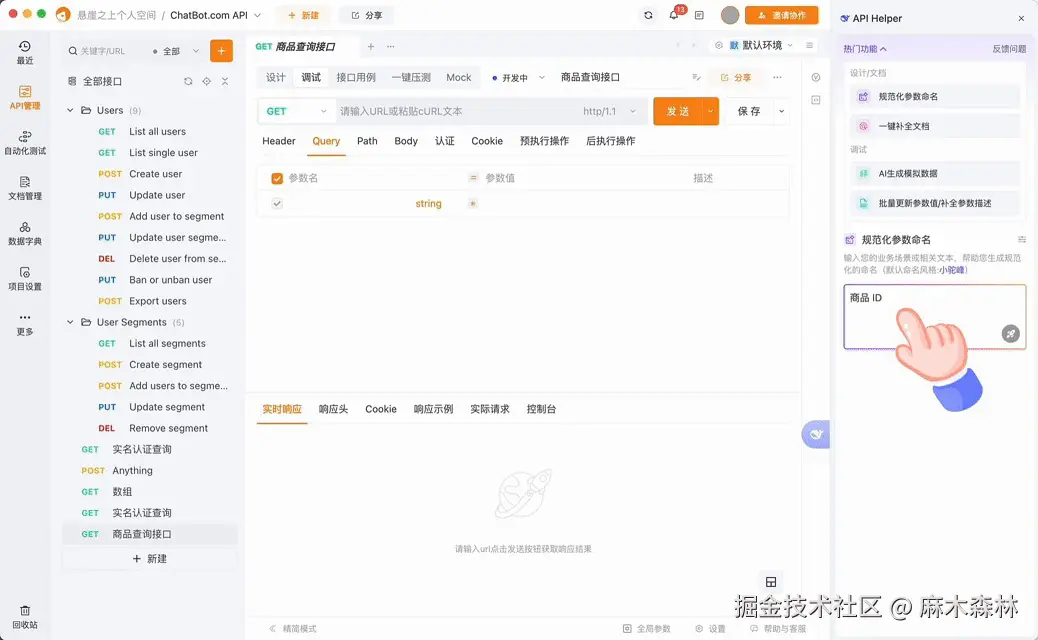
Task: Collapse the Users folder
Action: click(70, 111)
